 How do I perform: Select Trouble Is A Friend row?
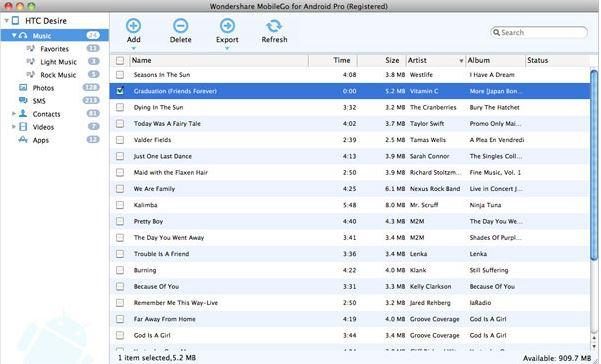(350, 254)
